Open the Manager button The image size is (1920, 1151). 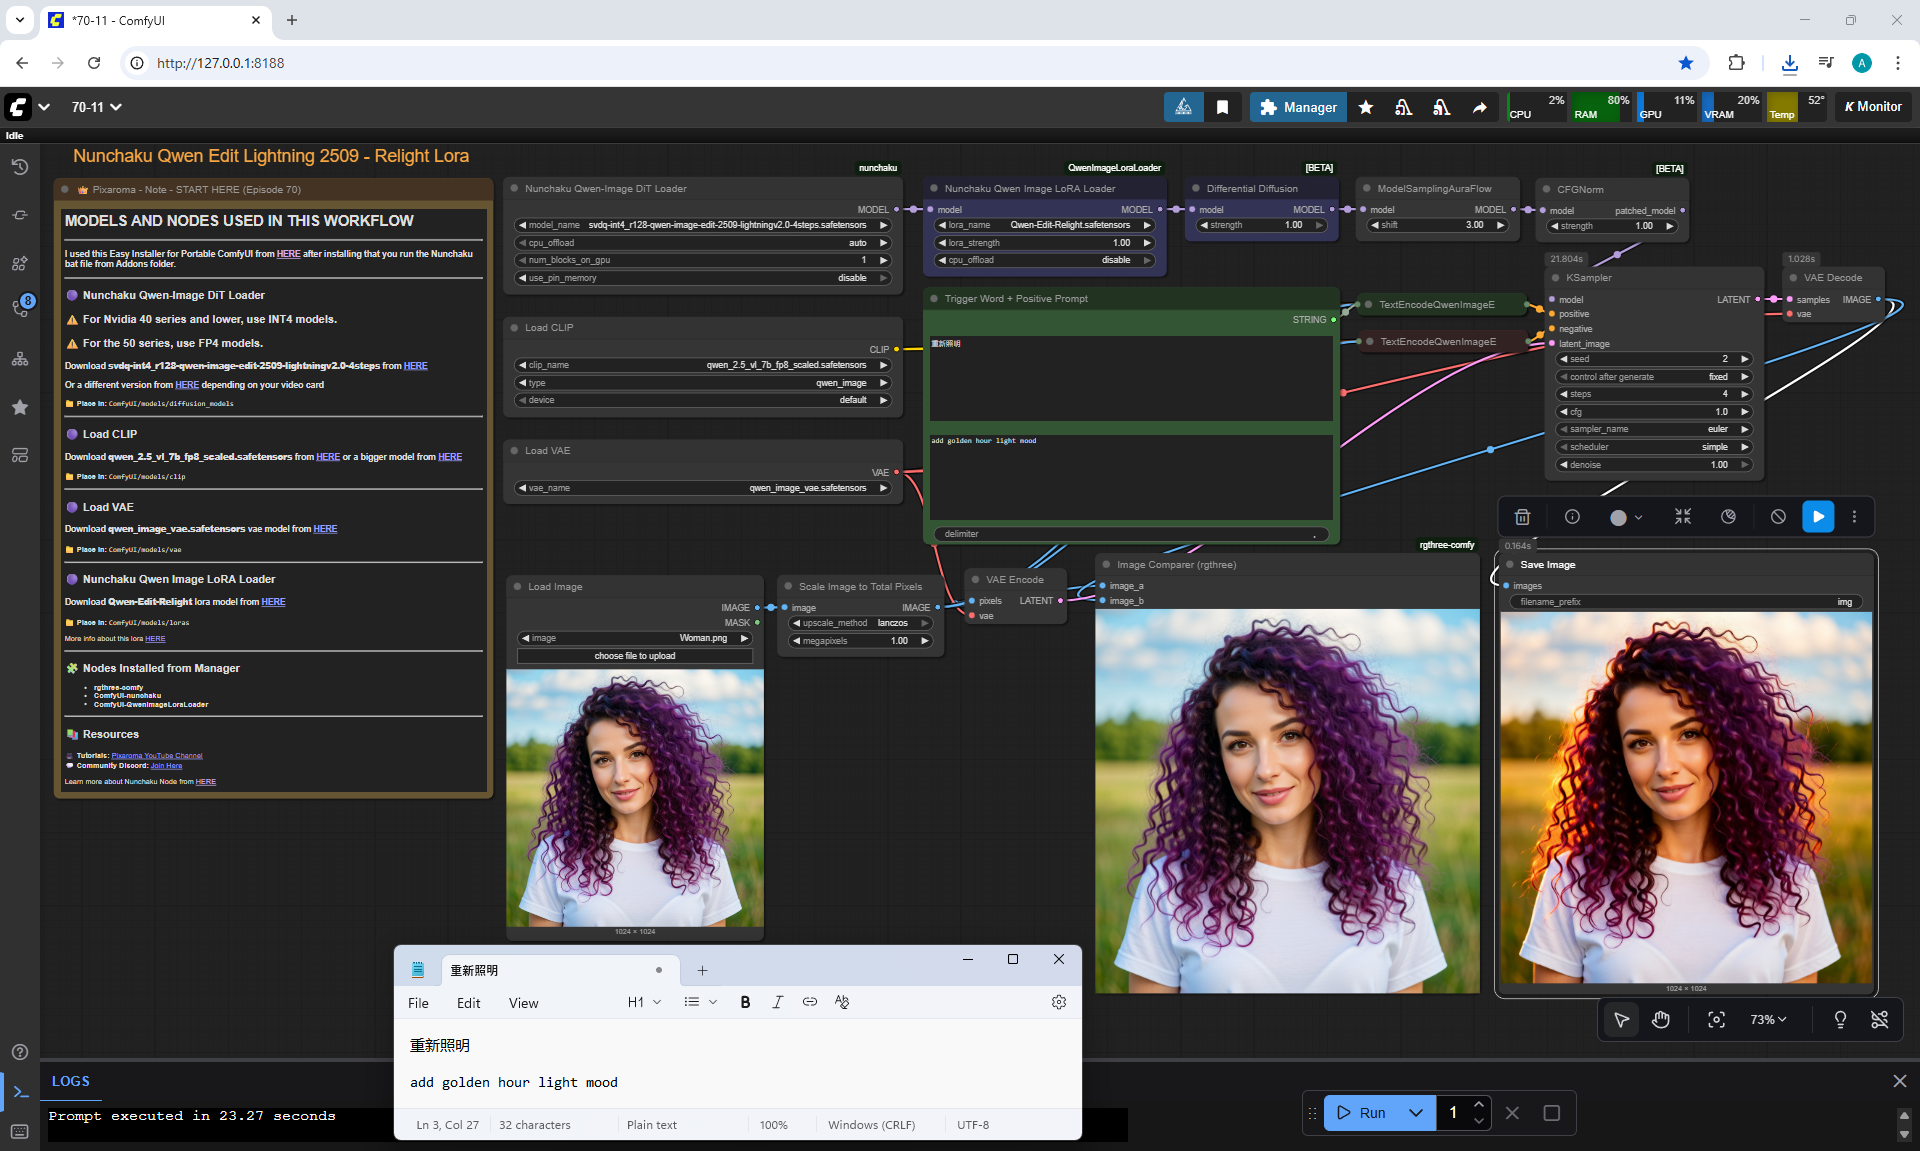(x=1298, y=107)
